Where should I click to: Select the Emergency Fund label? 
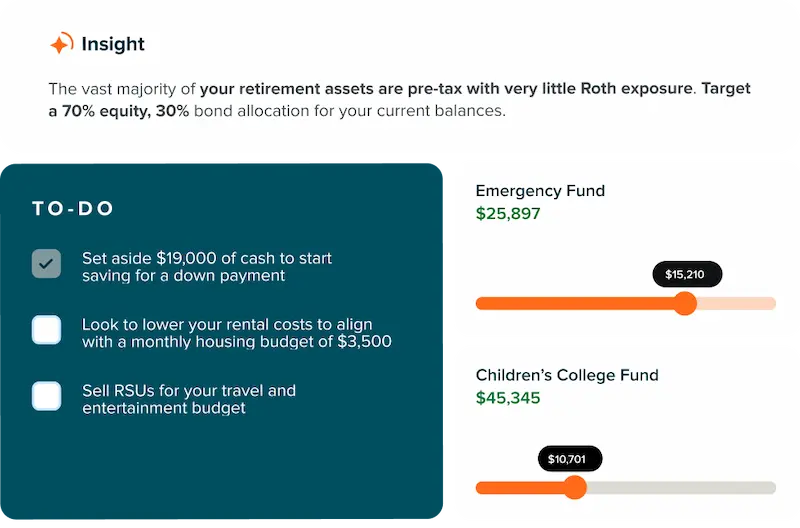point(540,191)
